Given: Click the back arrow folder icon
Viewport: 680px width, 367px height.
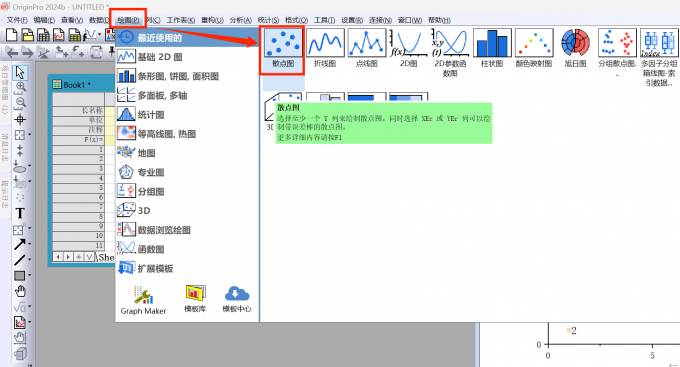Looking at the screenshot, I should 12,53.
